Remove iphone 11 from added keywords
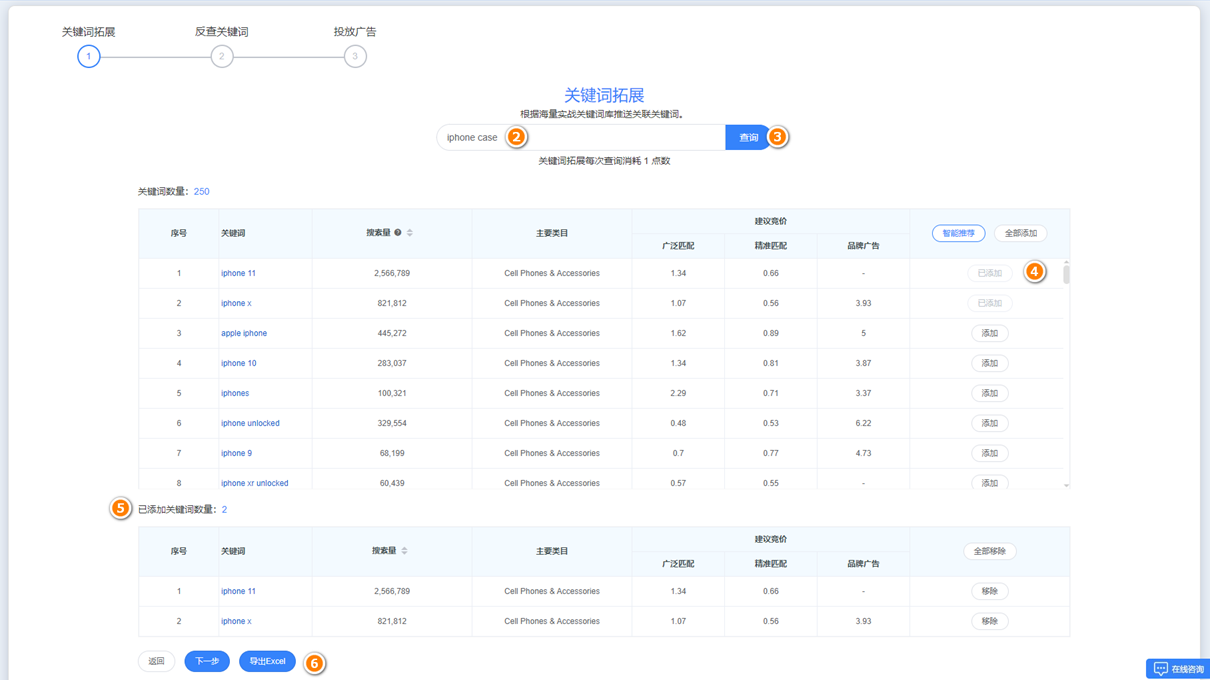Image resolution: width=1210 pixels, height=680 pixels. click(x=989, y=591)
